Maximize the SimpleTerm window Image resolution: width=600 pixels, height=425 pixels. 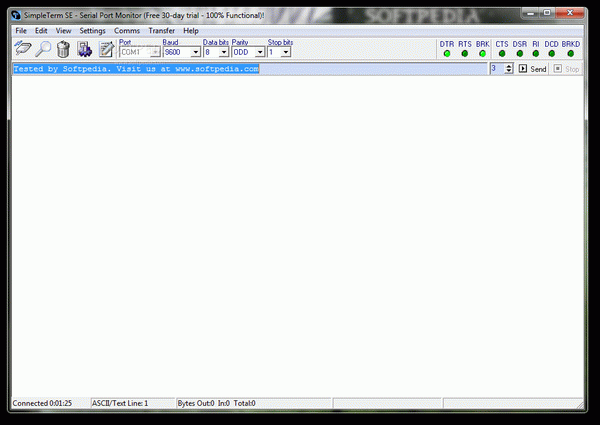point(547,13)
